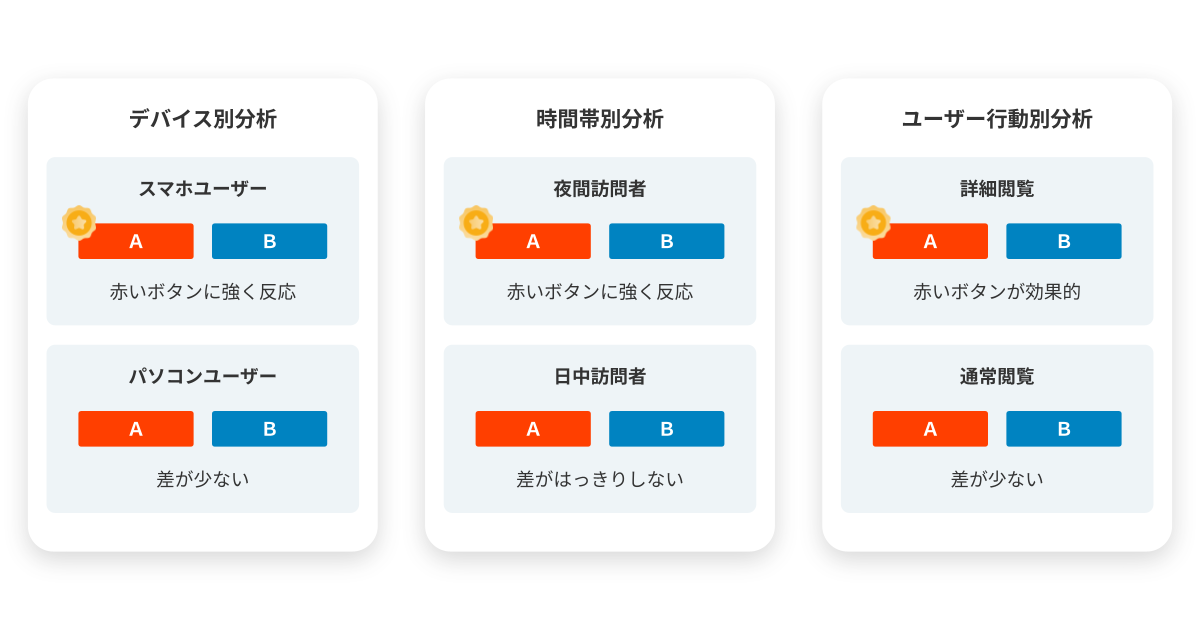Choose red A button under 夜間訪問者
Viewport: 1200px width, 630px height.
pyautogui.click(x=533, y=241)
